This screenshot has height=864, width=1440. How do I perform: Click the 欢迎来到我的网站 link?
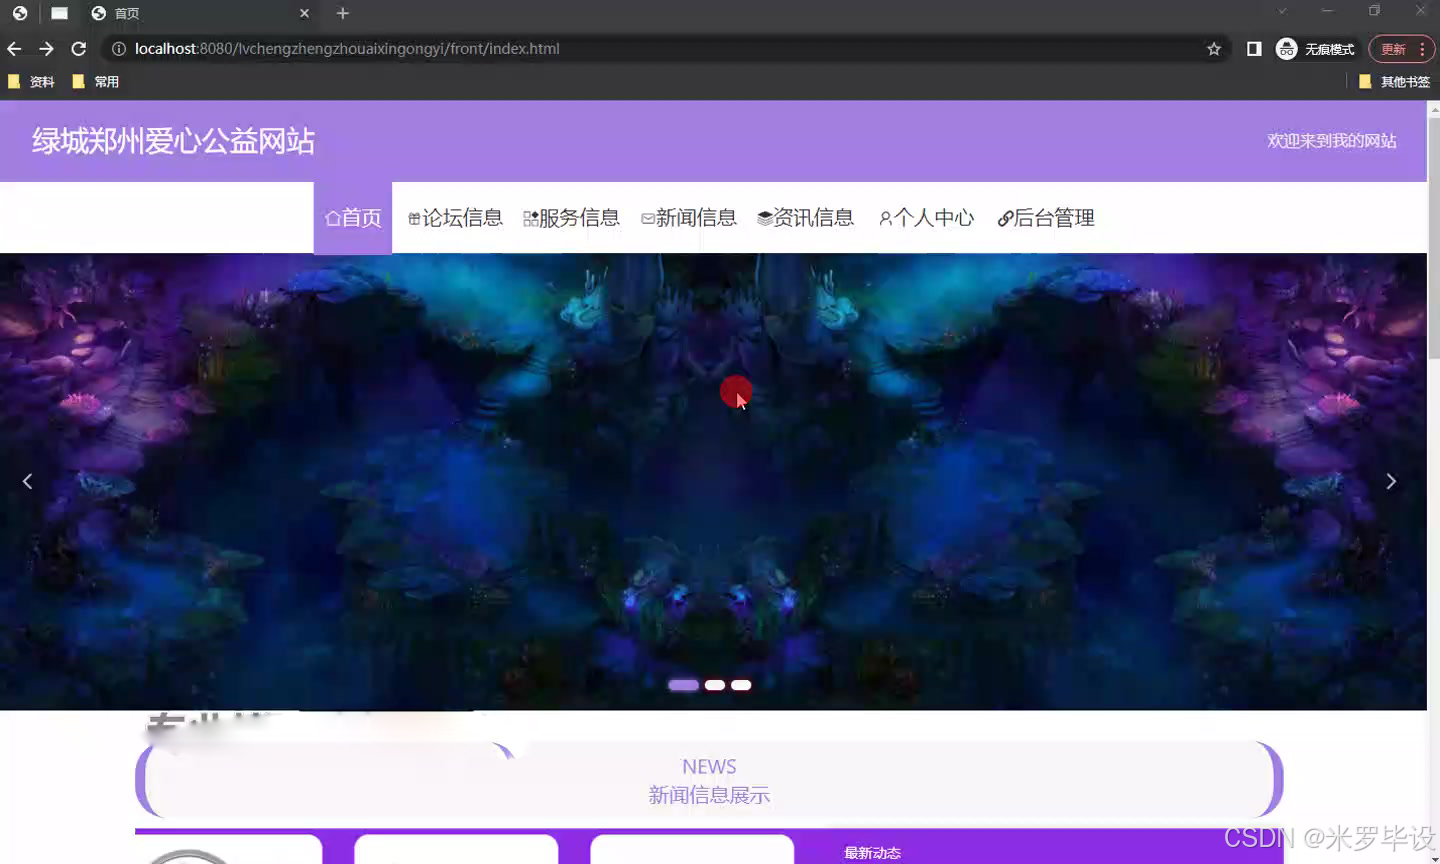tap(1331, 141)
